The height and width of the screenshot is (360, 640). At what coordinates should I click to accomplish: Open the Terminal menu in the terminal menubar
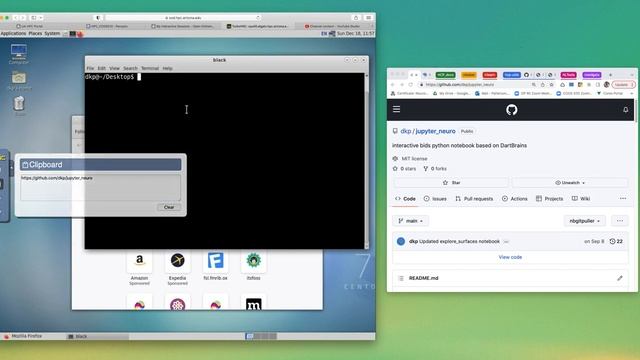point(150,68)
